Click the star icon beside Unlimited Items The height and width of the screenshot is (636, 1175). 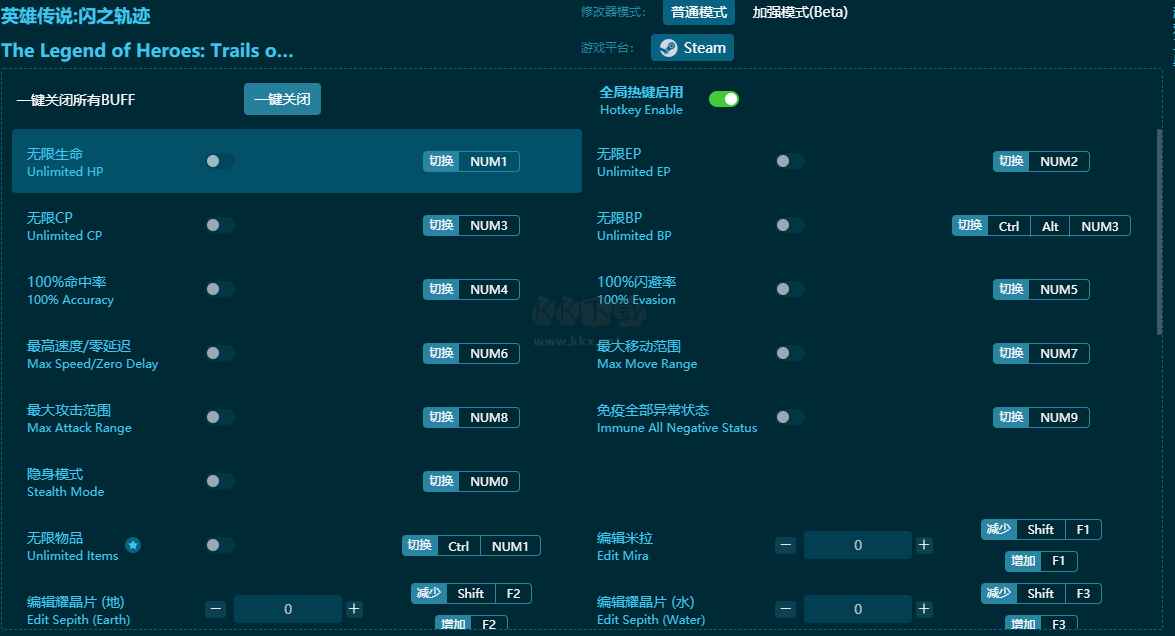tap(133, 545)
